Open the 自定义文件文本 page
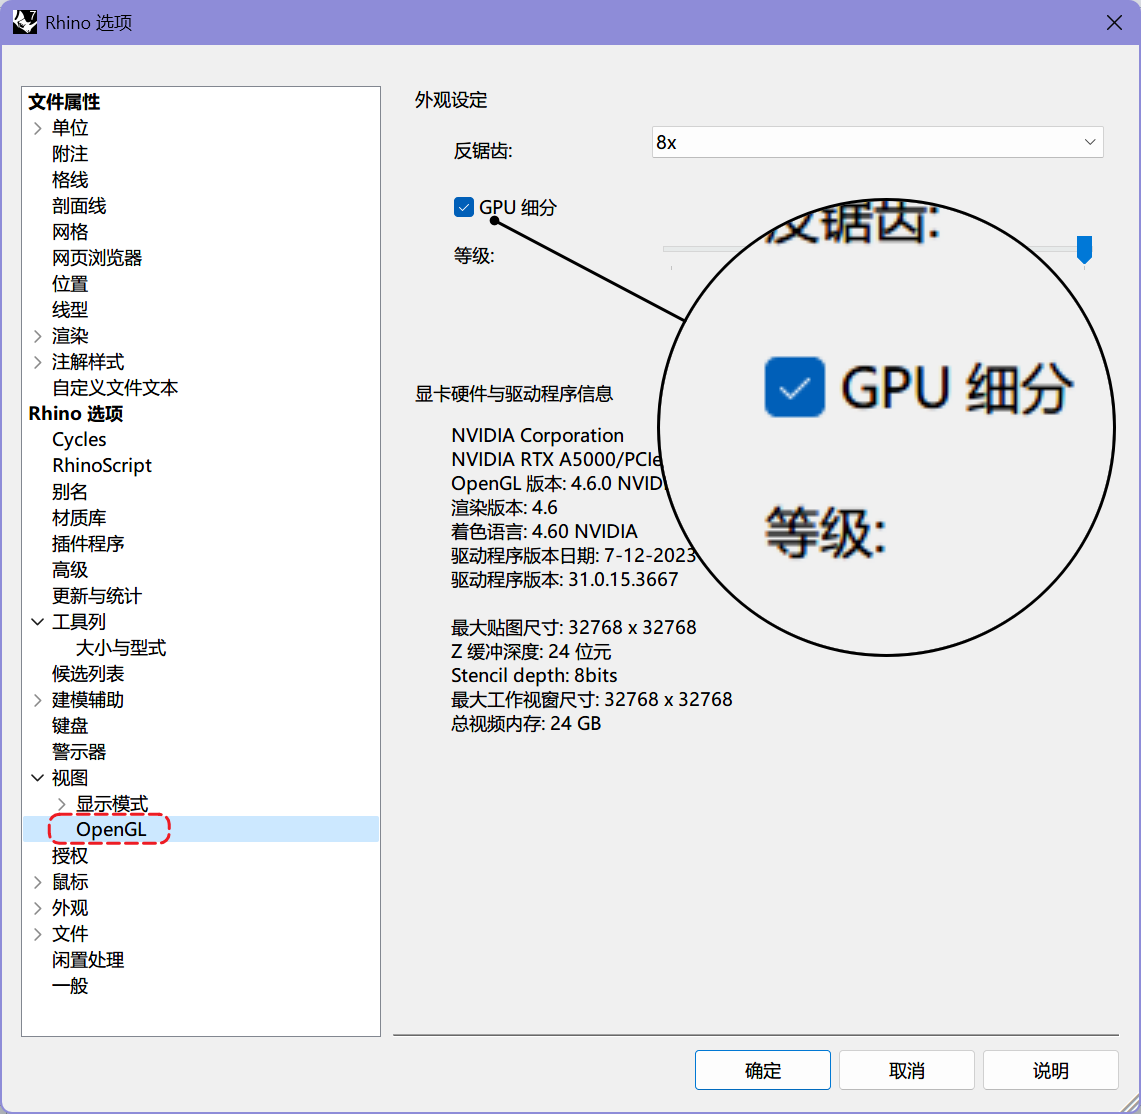Image resolution: width=1141 pixels, height=1114 pixels. coord(115,388)
